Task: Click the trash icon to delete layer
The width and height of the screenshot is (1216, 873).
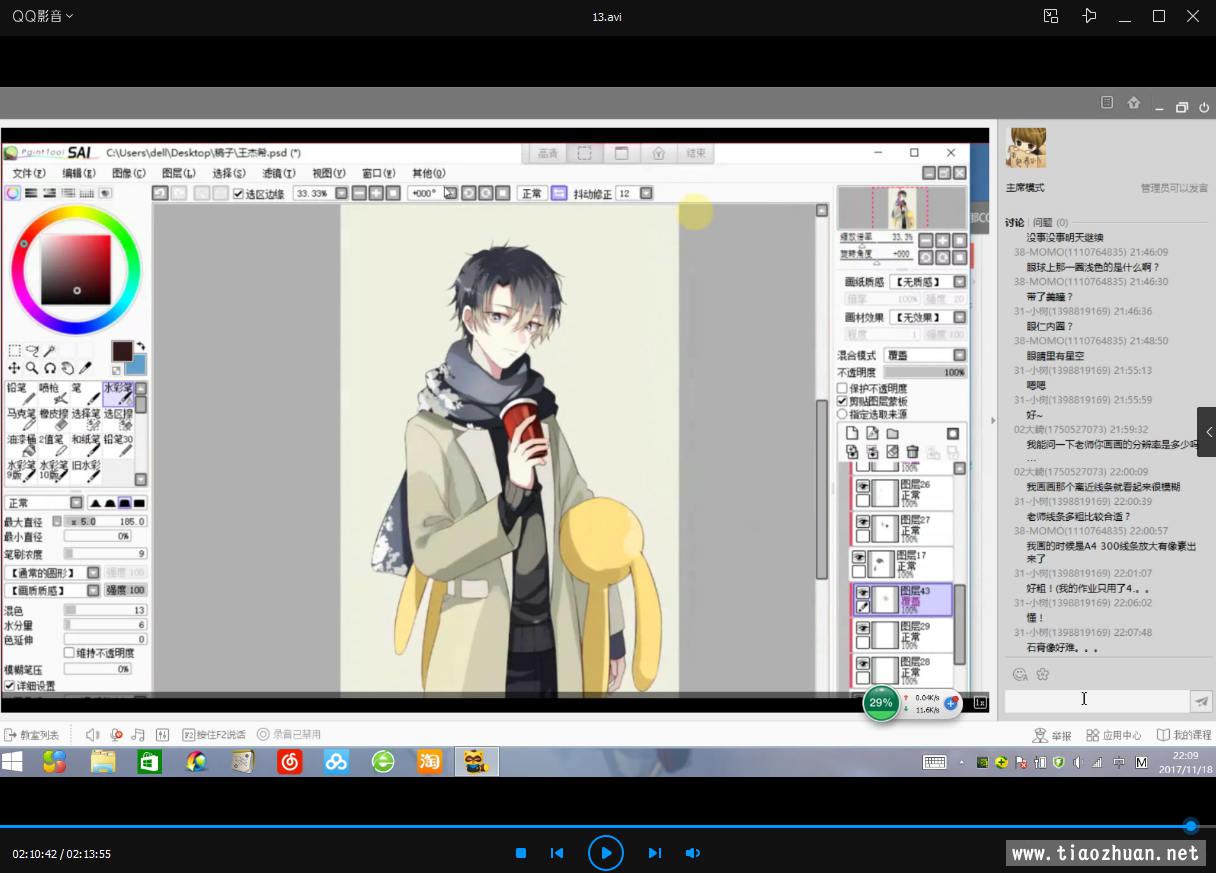Action: point(912,452)
